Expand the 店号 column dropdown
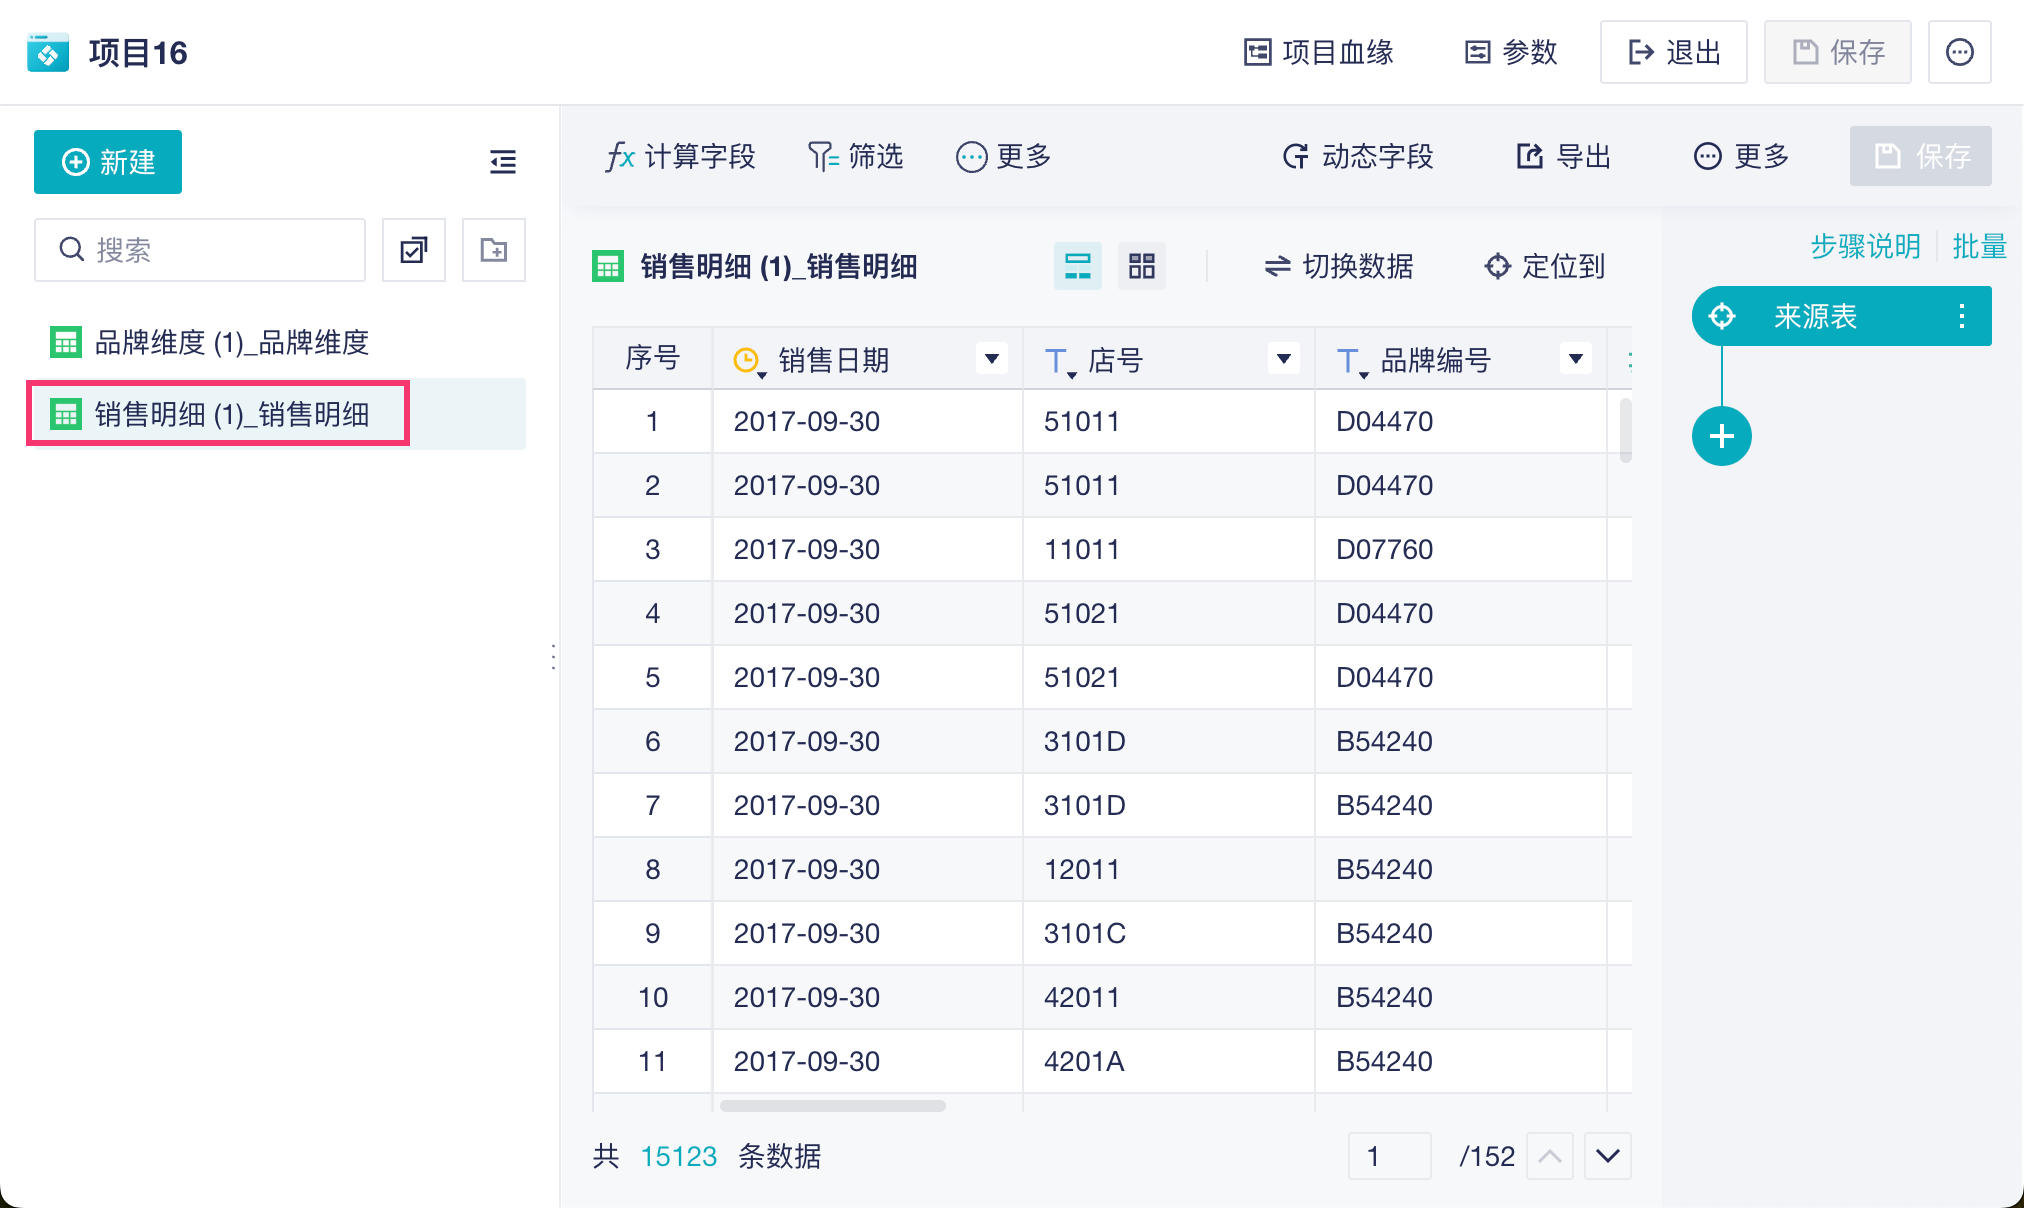The image size is (2024, 1208). [x=1283, y=359]
